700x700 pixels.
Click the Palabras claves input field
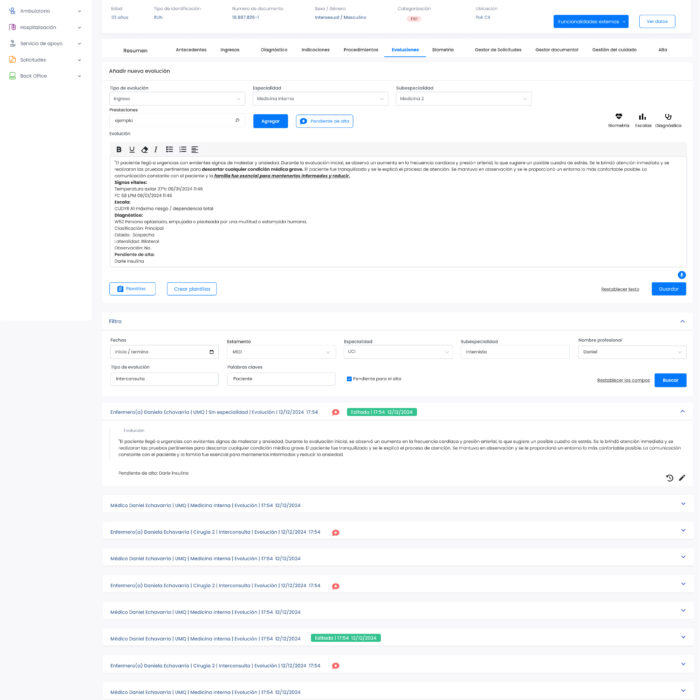point(281,379)
